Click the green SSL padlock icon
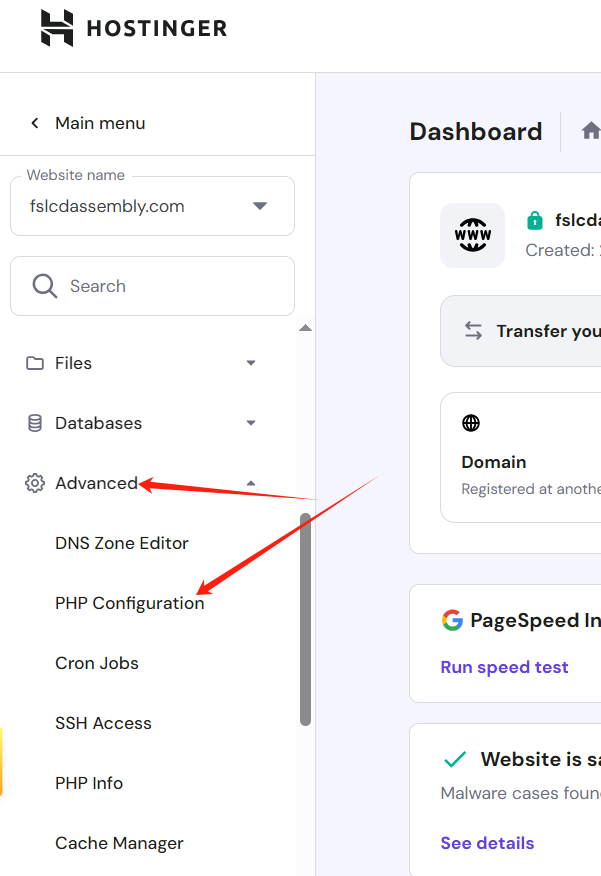Screen dimensions: 601x876 pos(535,220)
